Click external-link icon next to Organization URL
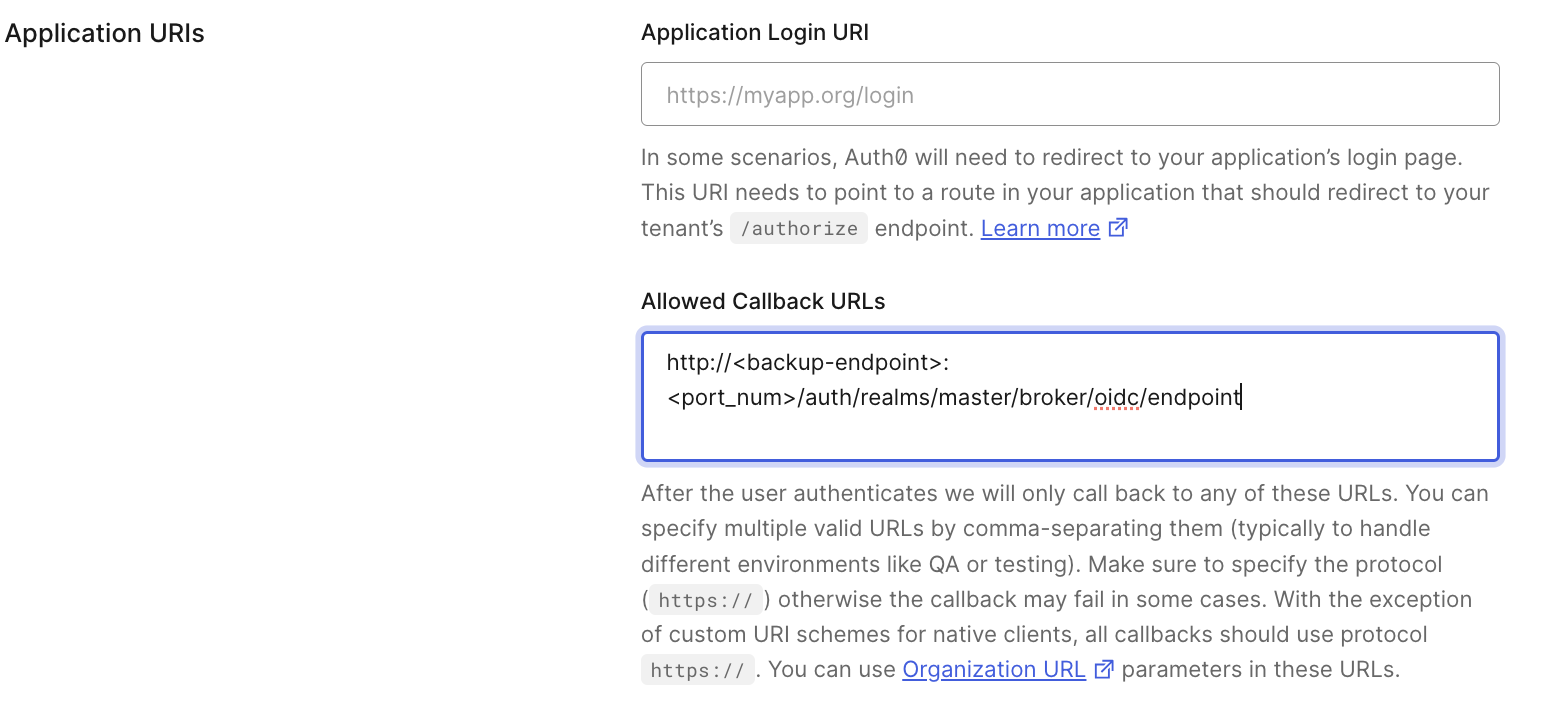Image resolution: width=1544 pixels, height=702 pixels. 1104,670
